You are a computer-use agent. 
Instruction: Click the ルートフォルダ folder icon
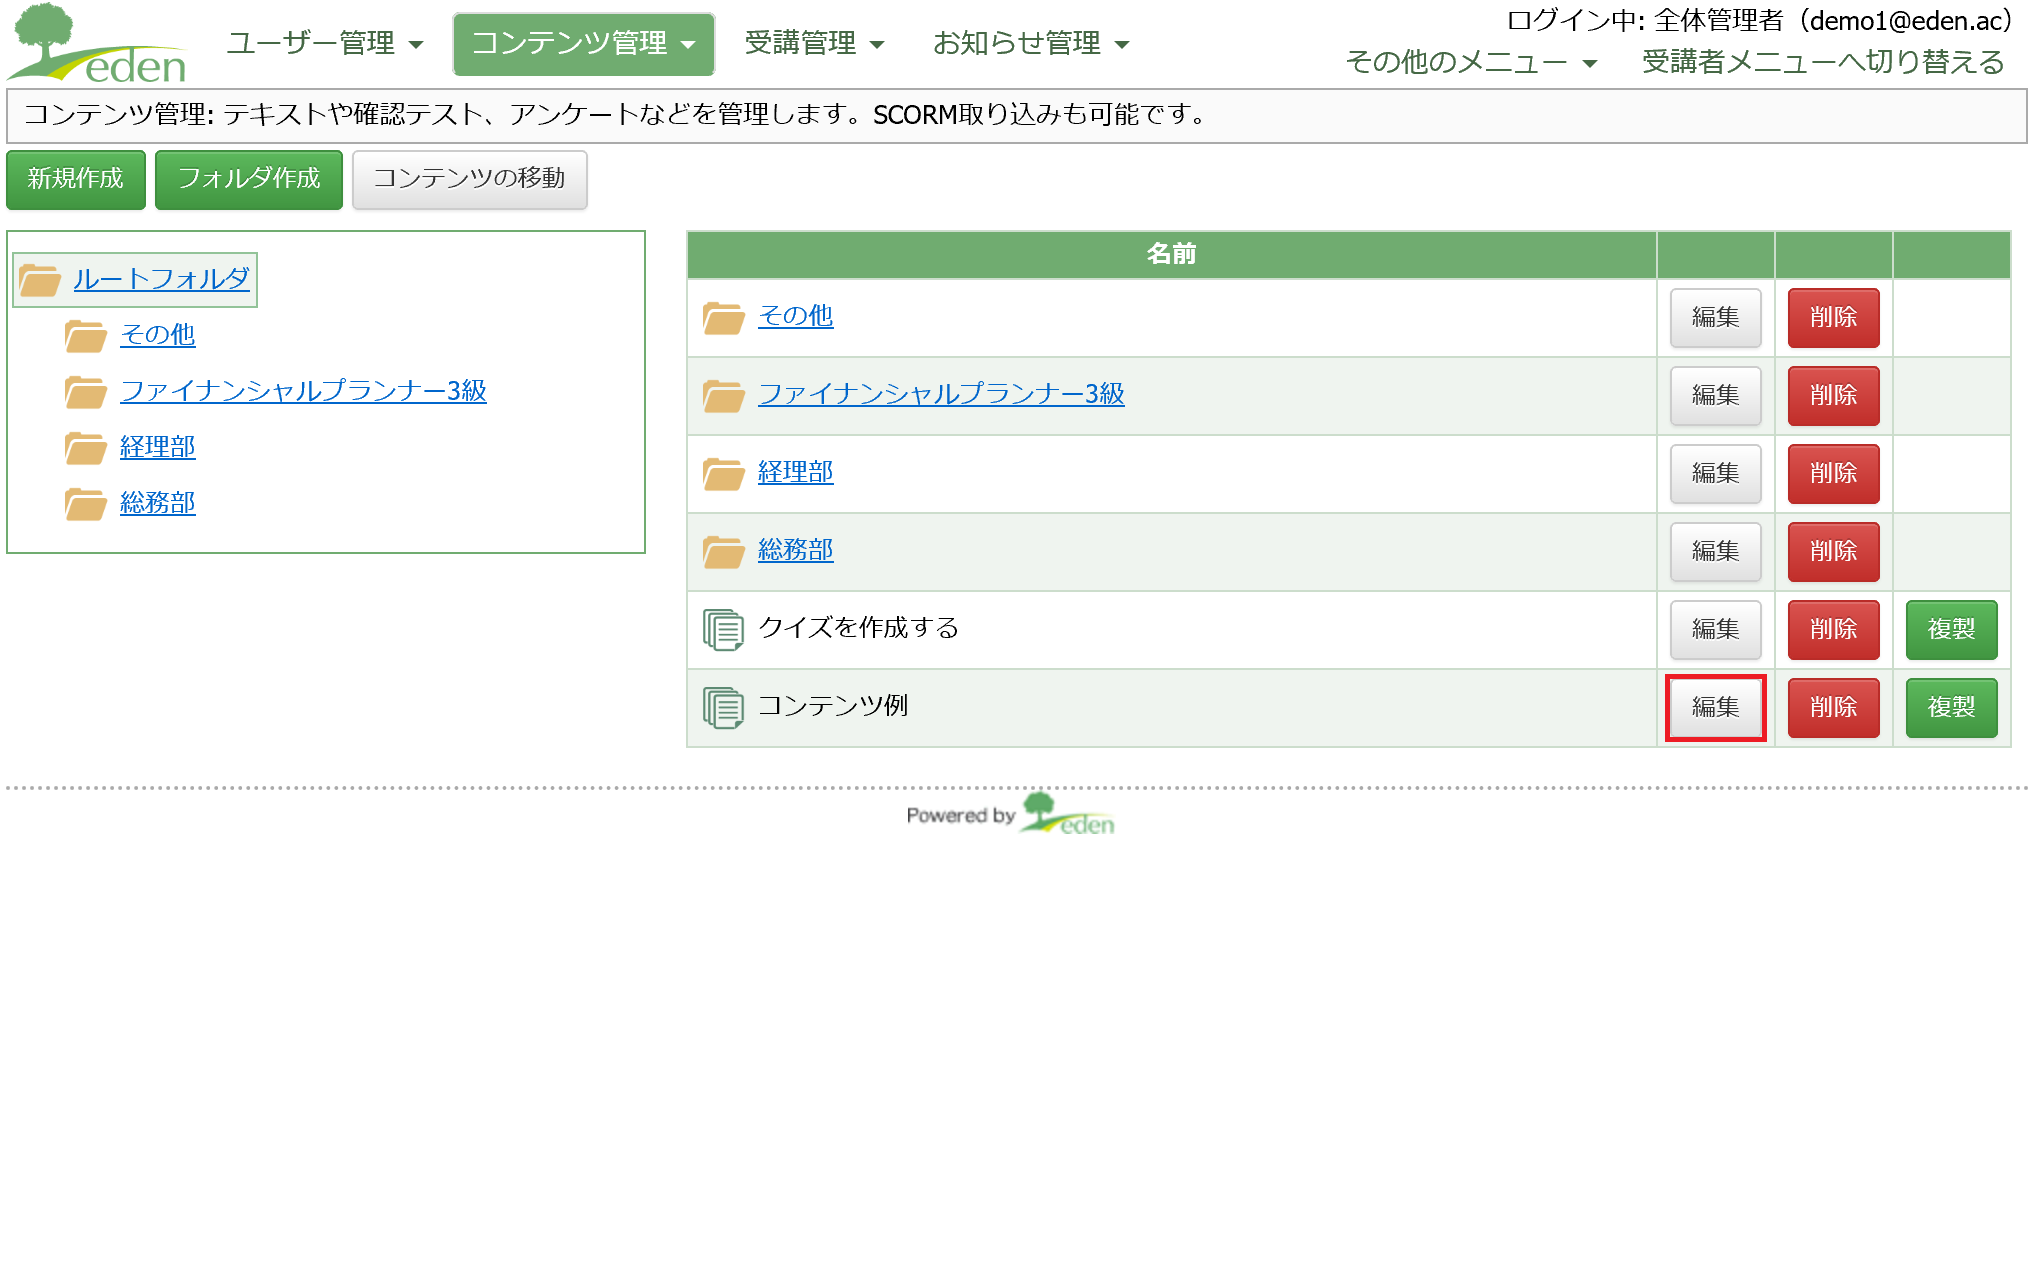pyautogui.click(x=40, y=279)
